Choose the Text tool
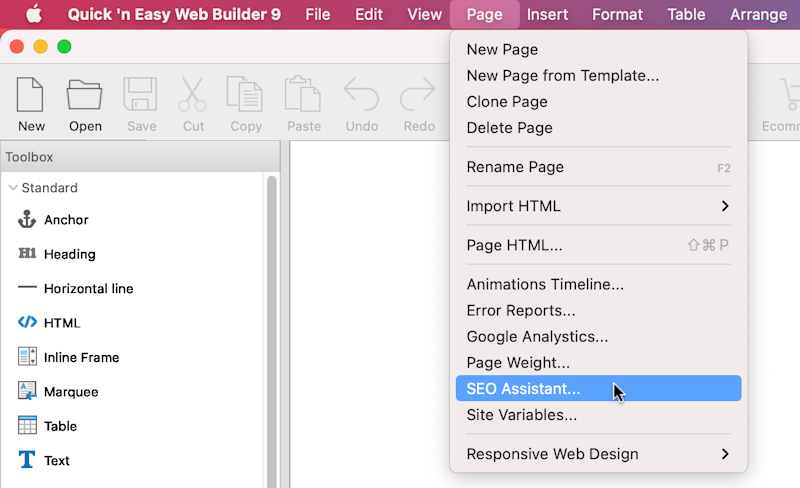This screenshot has height=488, width=800. [x=27, y=460]
